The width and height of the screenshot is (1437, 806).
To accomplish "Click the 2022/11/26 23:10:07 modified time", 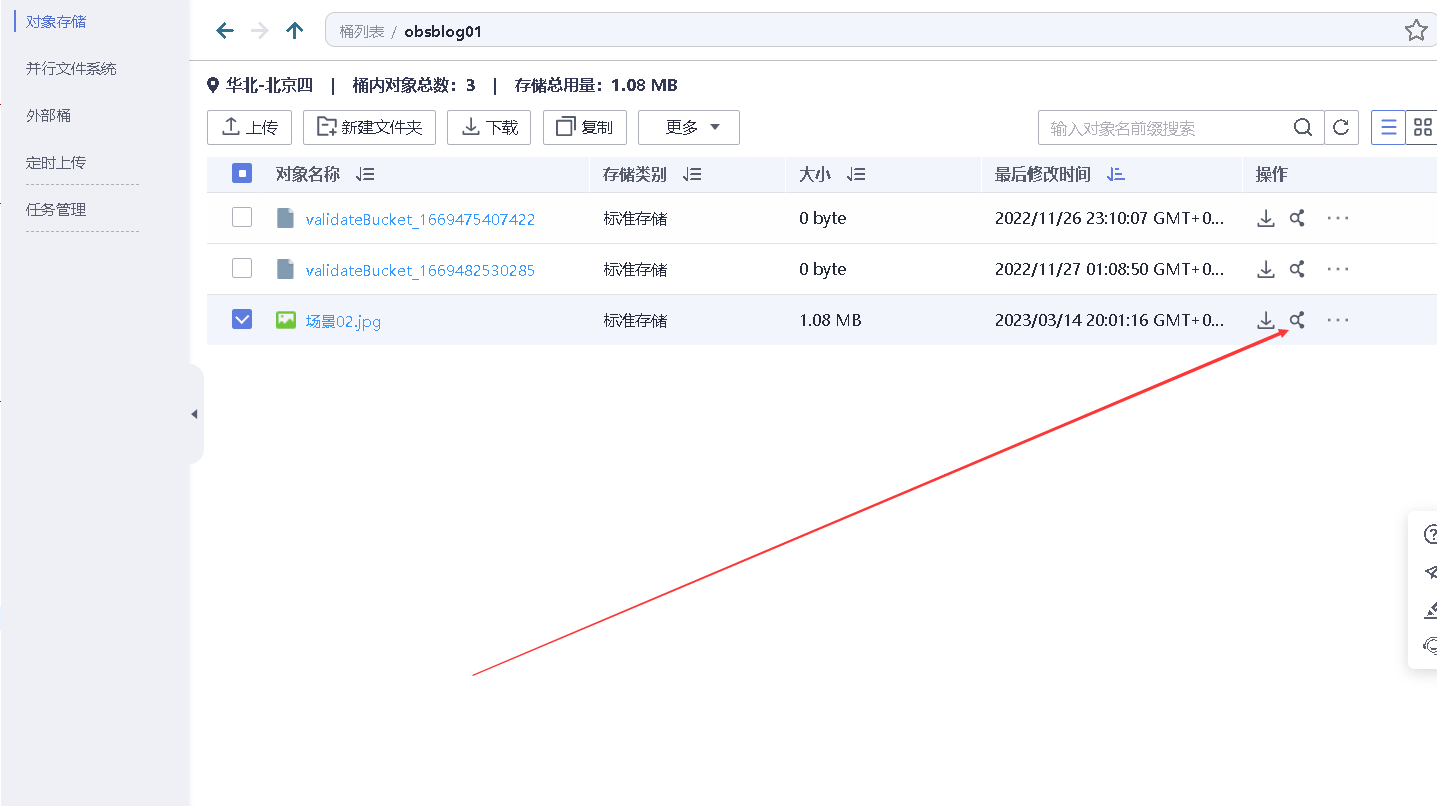I will coord(1109,218).
